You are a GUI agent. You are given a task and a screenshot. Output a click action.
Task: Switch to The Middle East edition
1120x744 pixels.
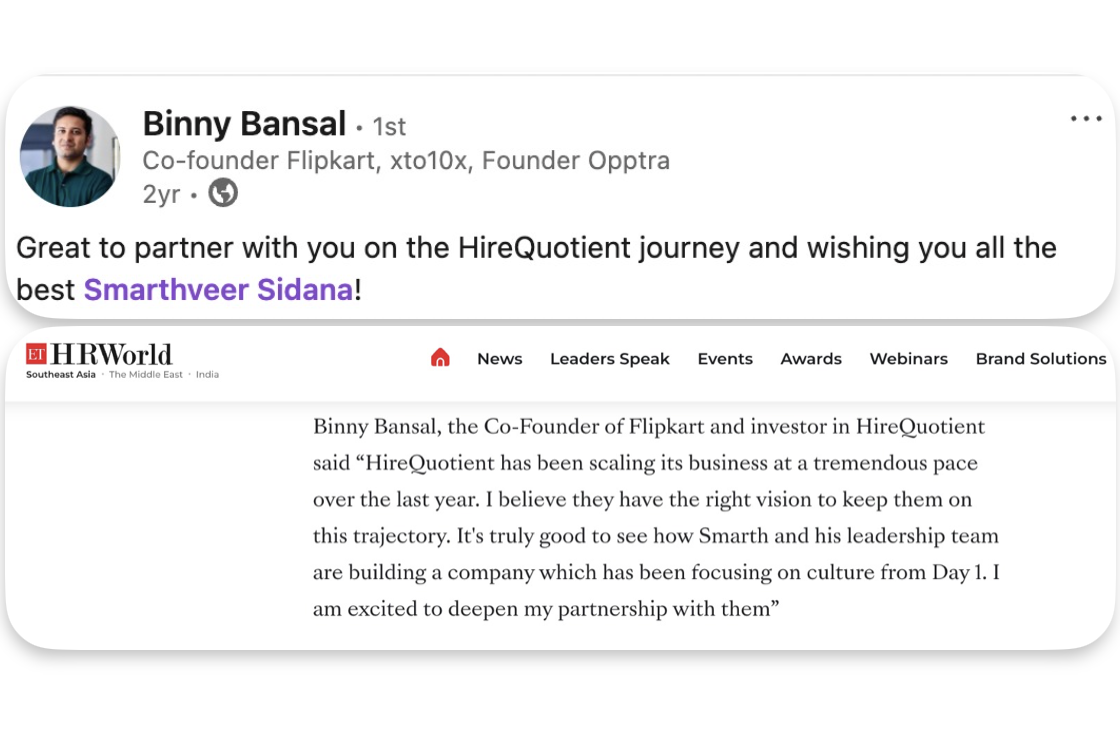[146, 375]
